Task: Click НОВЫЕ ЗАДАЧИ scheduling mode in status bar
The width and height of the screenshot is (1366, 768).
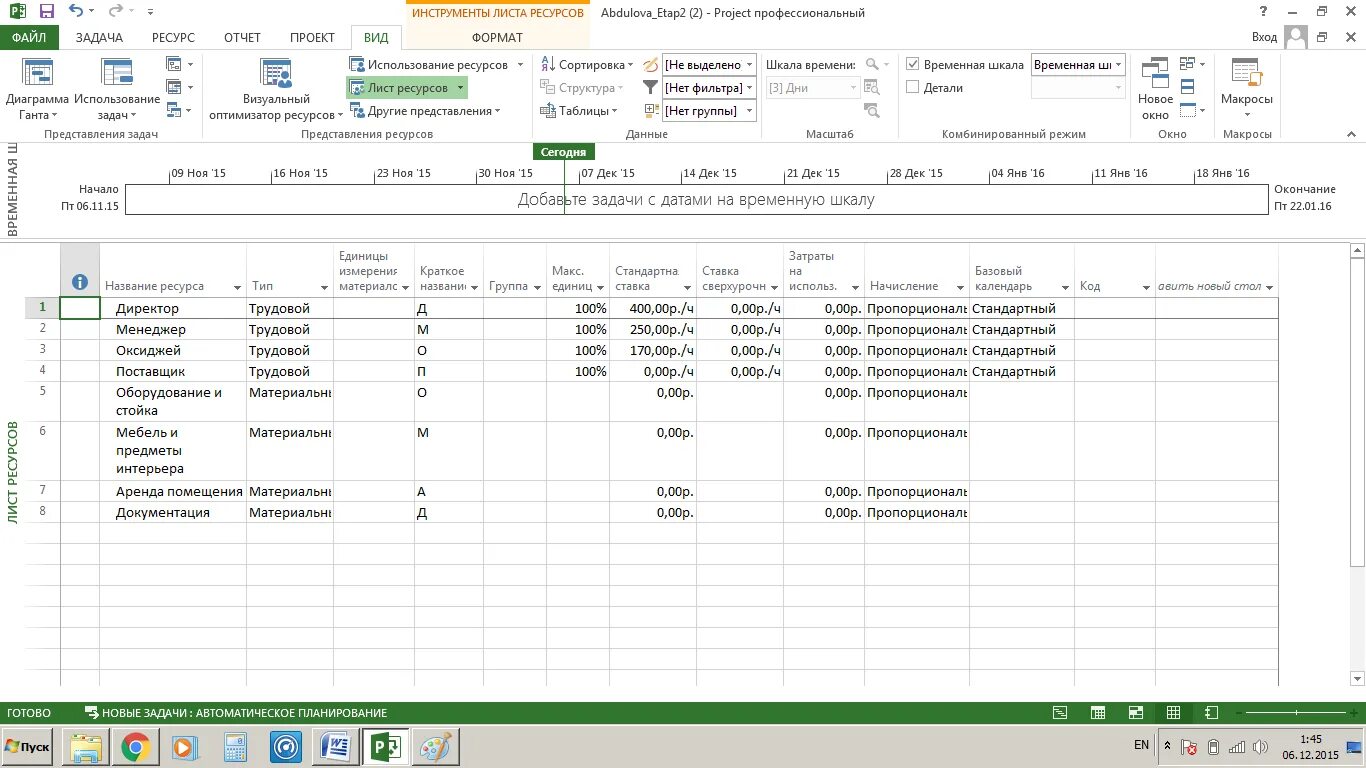Action: pyautogui.click(x=236, y=713)
